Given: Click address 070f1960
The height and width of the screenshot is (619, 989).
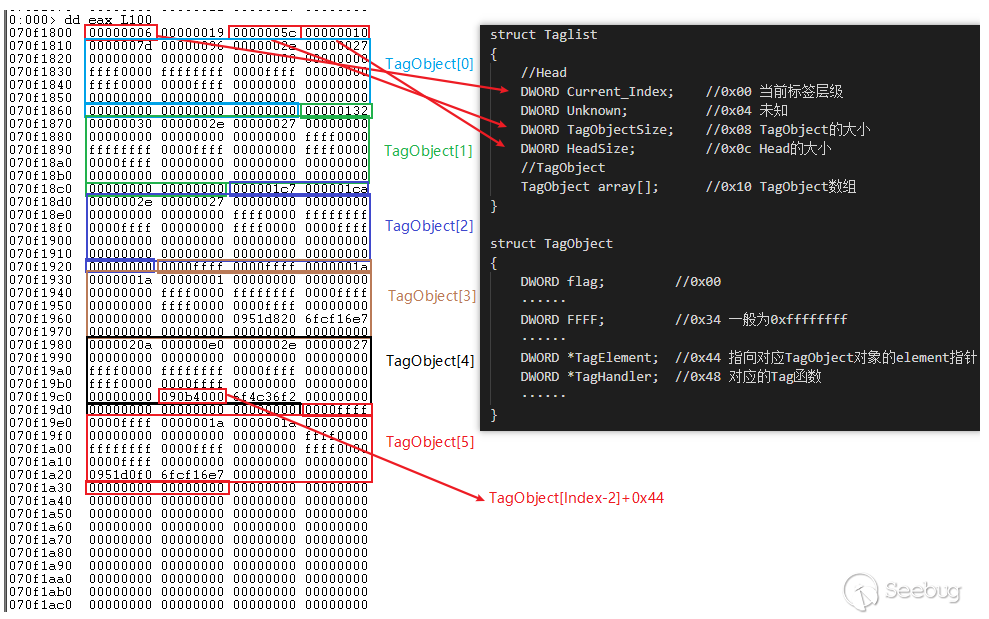Looking at the screenshot, I should (40, 319).
